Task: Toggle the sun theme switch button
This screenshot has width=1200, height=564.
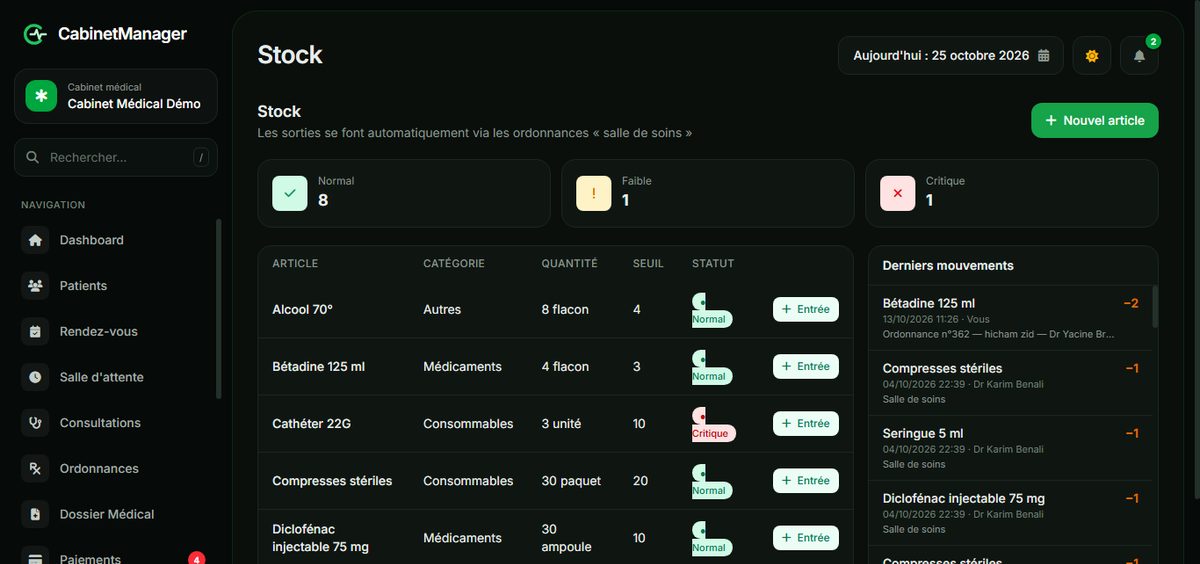Action: pyautogui.click(x=1092, y=56)
